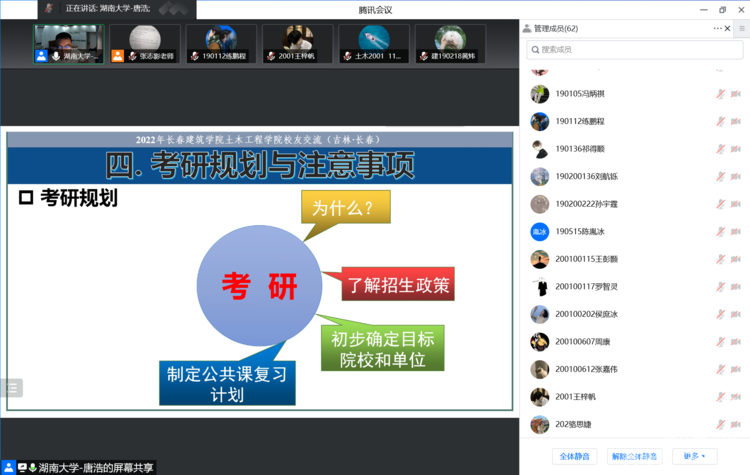Select member 200100202侯庭冰 in the list
Viewport: 750px width, 475px height.
pos(587,314)
